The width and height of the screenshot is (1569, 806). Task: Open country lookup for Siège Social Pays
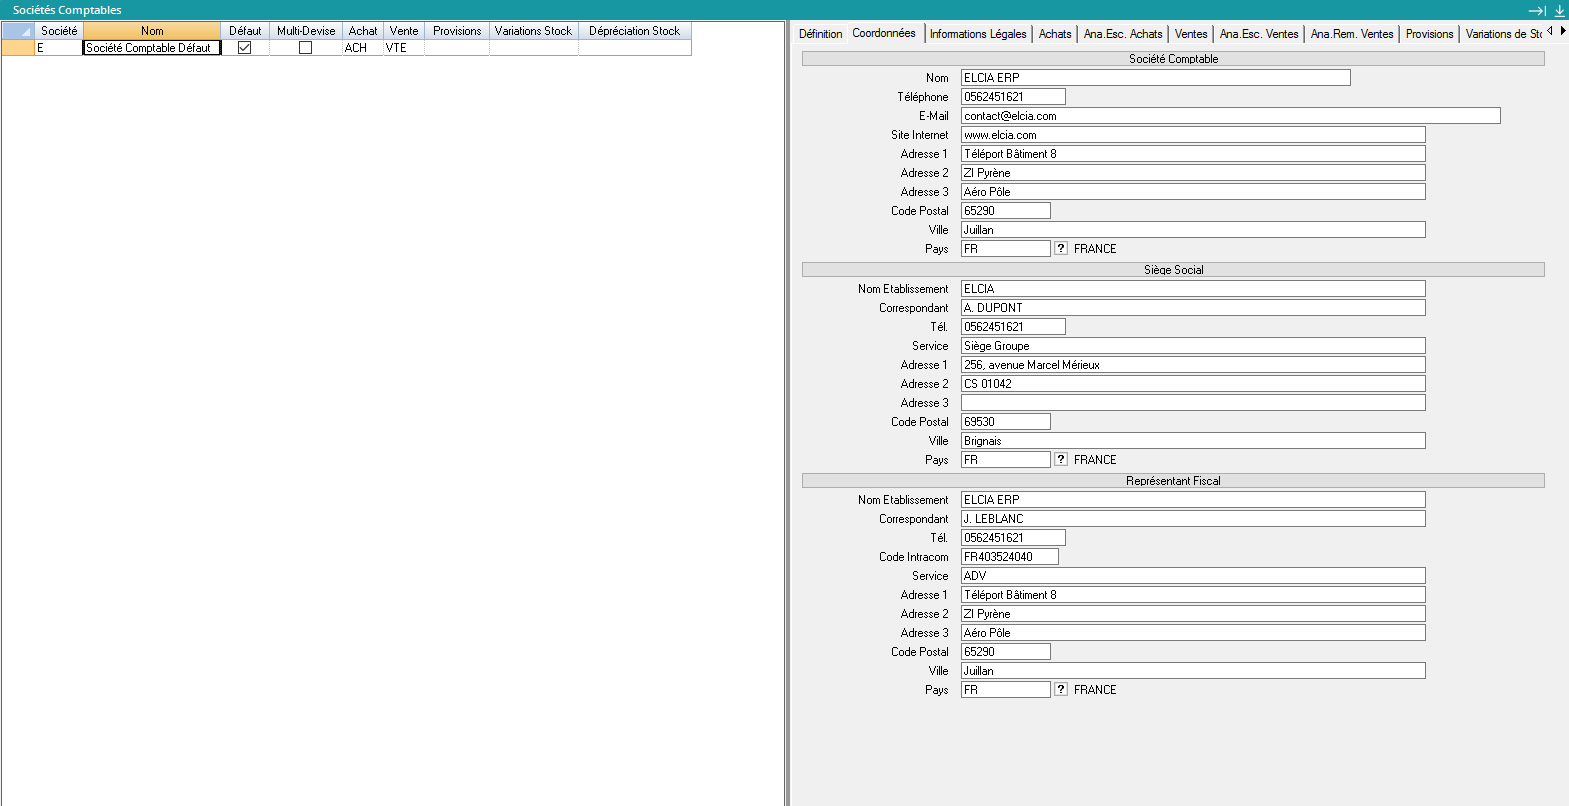[x=1061, y=460]
